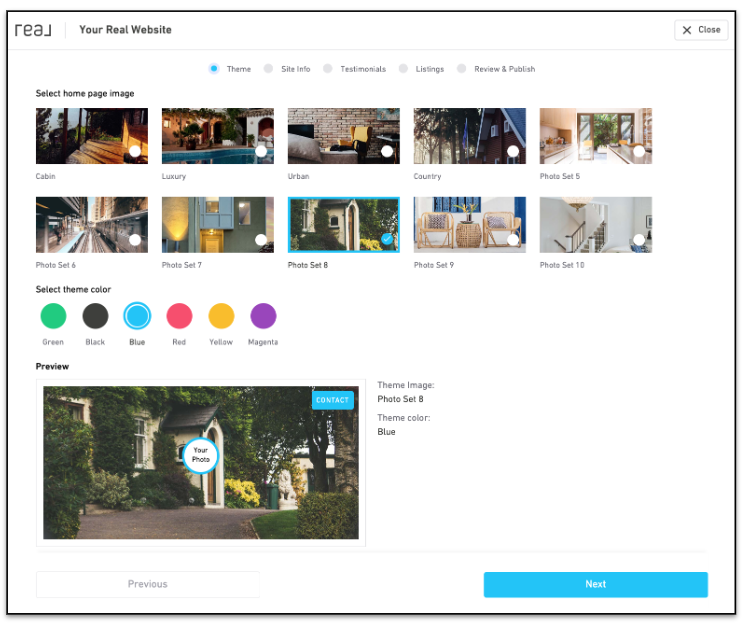Select the Green theme color

(x=53, y=316)
